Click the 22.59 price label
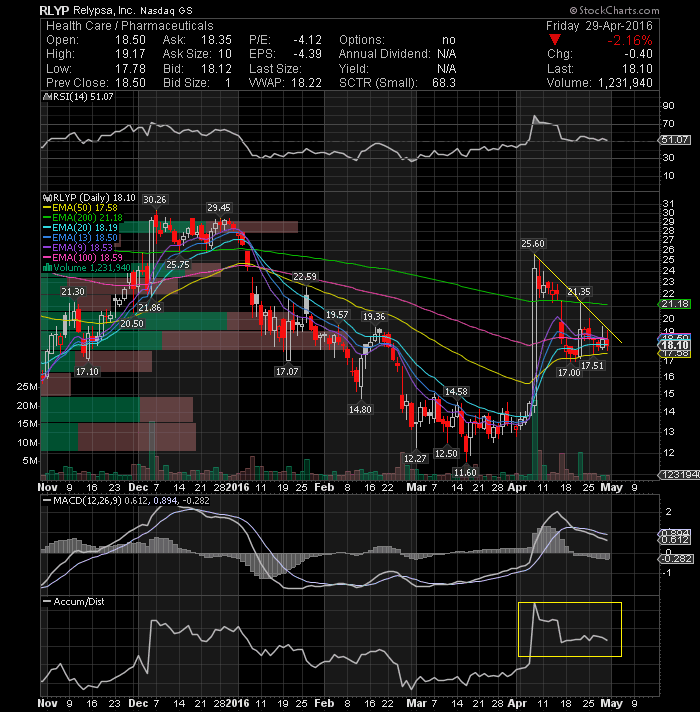700x712 pixels. 305,277
